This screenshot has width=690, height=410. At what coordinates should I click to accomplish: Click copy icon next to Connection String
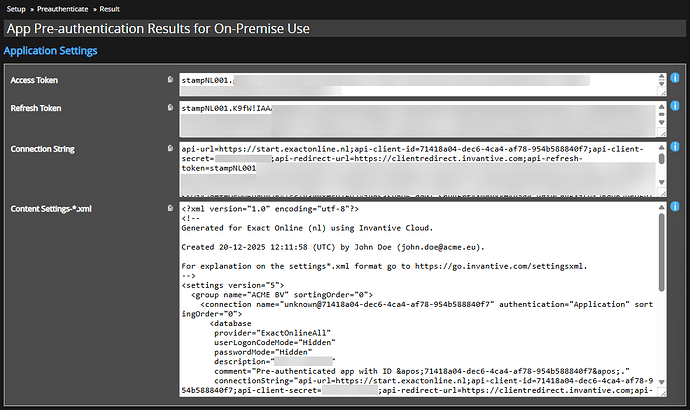pyautogui.click(x=171, y=148)
